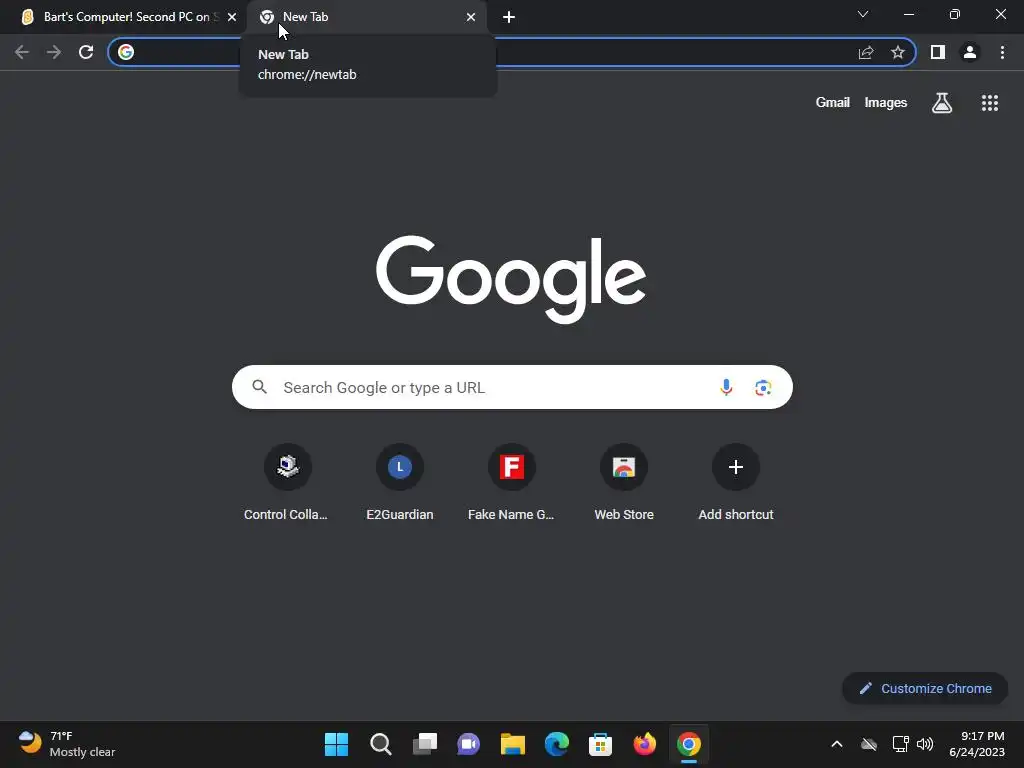This screenshot has height=768, width=1024.
Task: Open taskbar Search
Action: coord(381,744)
